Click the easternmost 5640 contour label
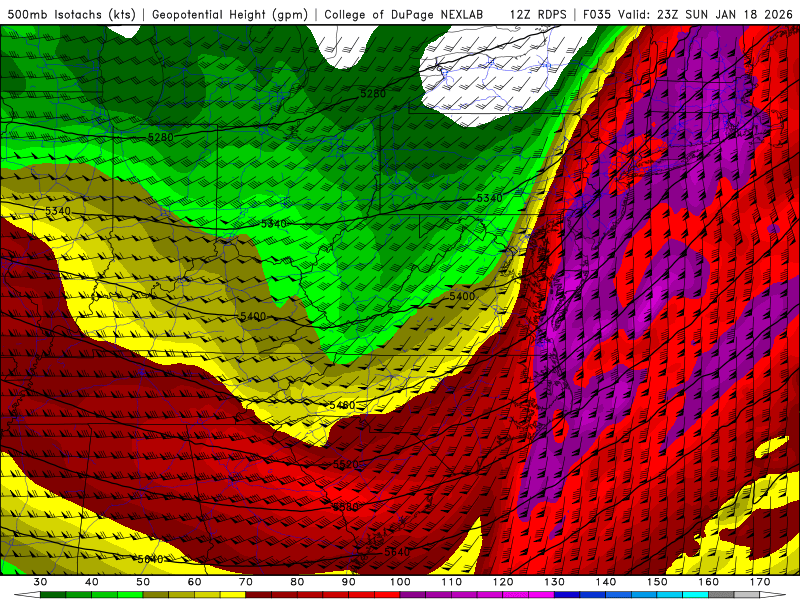This screenshot has height=600, width=800. click(x=397, y=552)
